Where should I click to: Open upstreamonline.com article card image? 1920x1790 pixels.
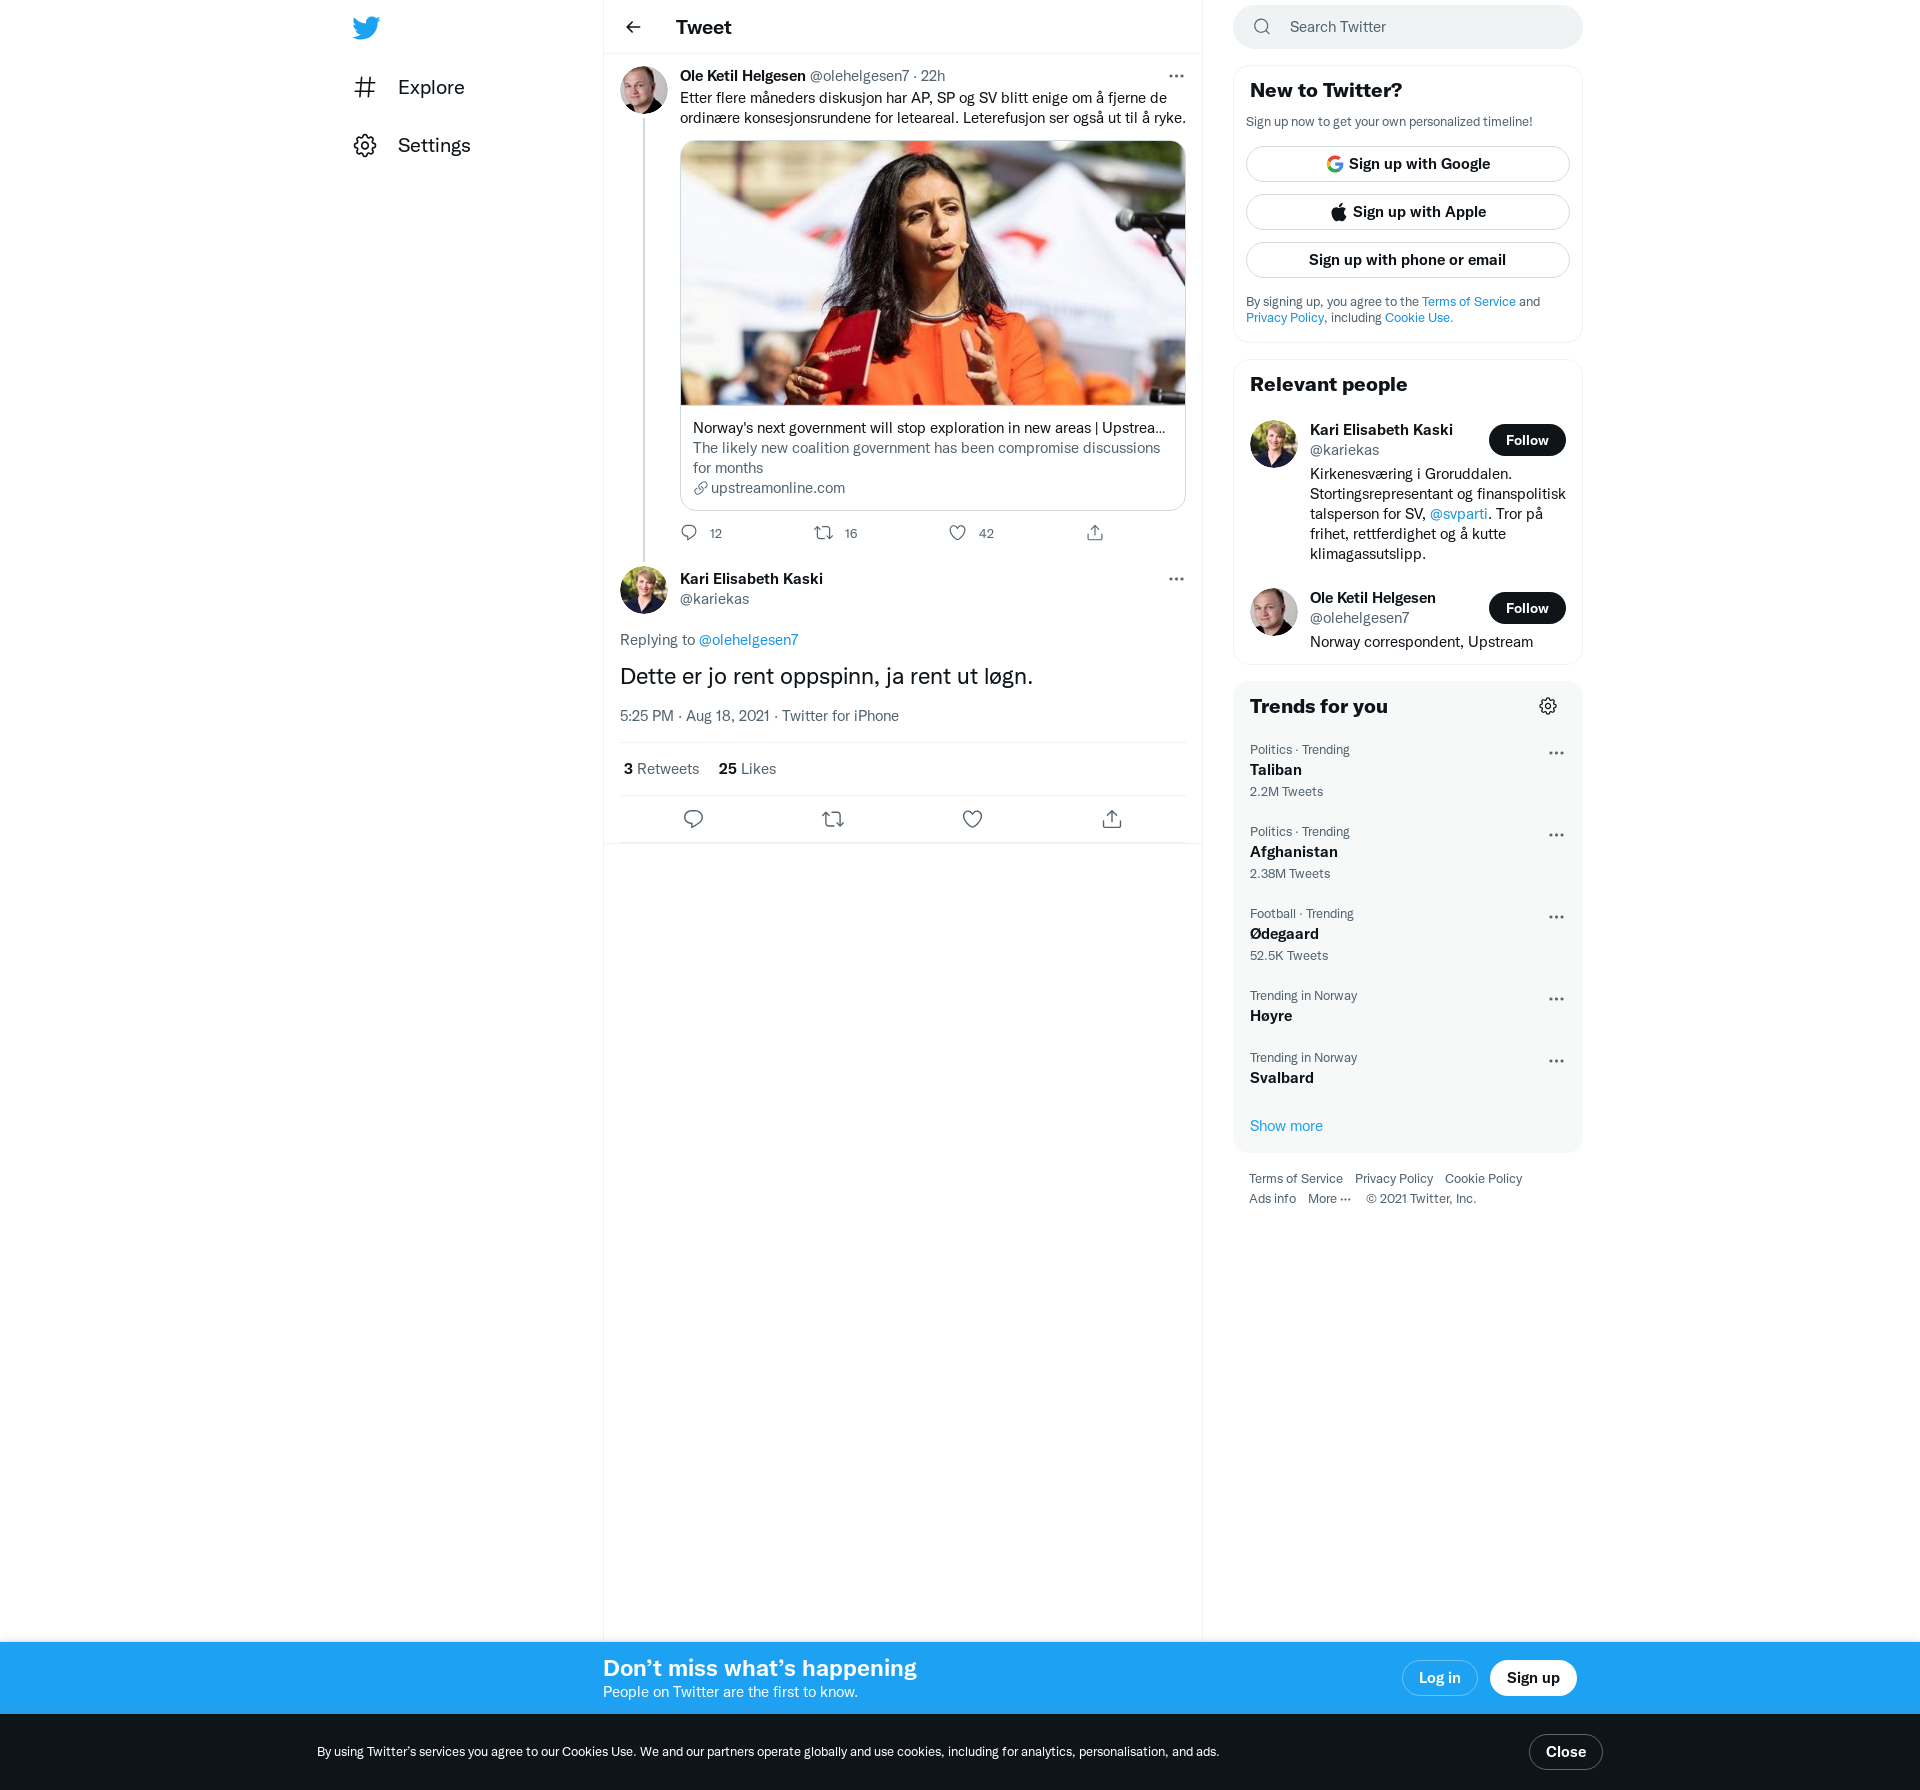[932, 273]
